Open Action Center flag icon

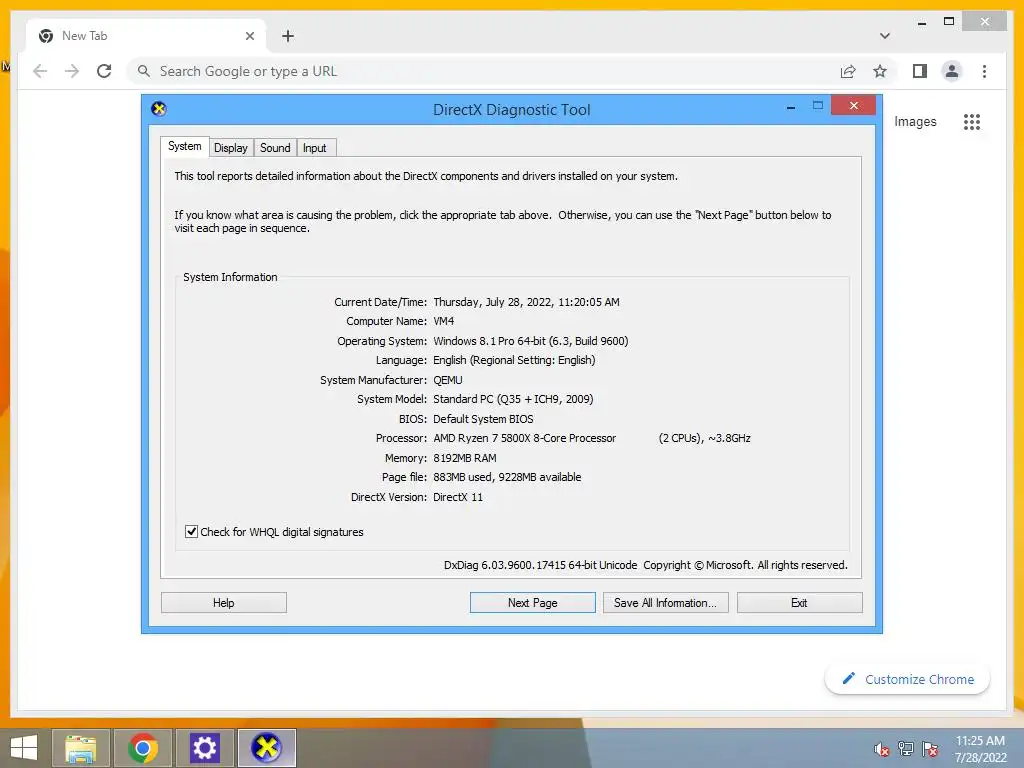point(930,748)
